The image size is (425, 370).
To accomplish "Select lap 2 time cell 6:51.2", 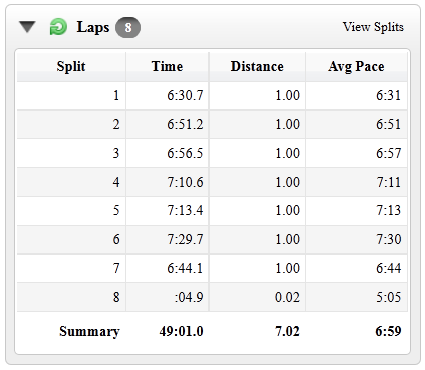I will (x=185, y=124).
